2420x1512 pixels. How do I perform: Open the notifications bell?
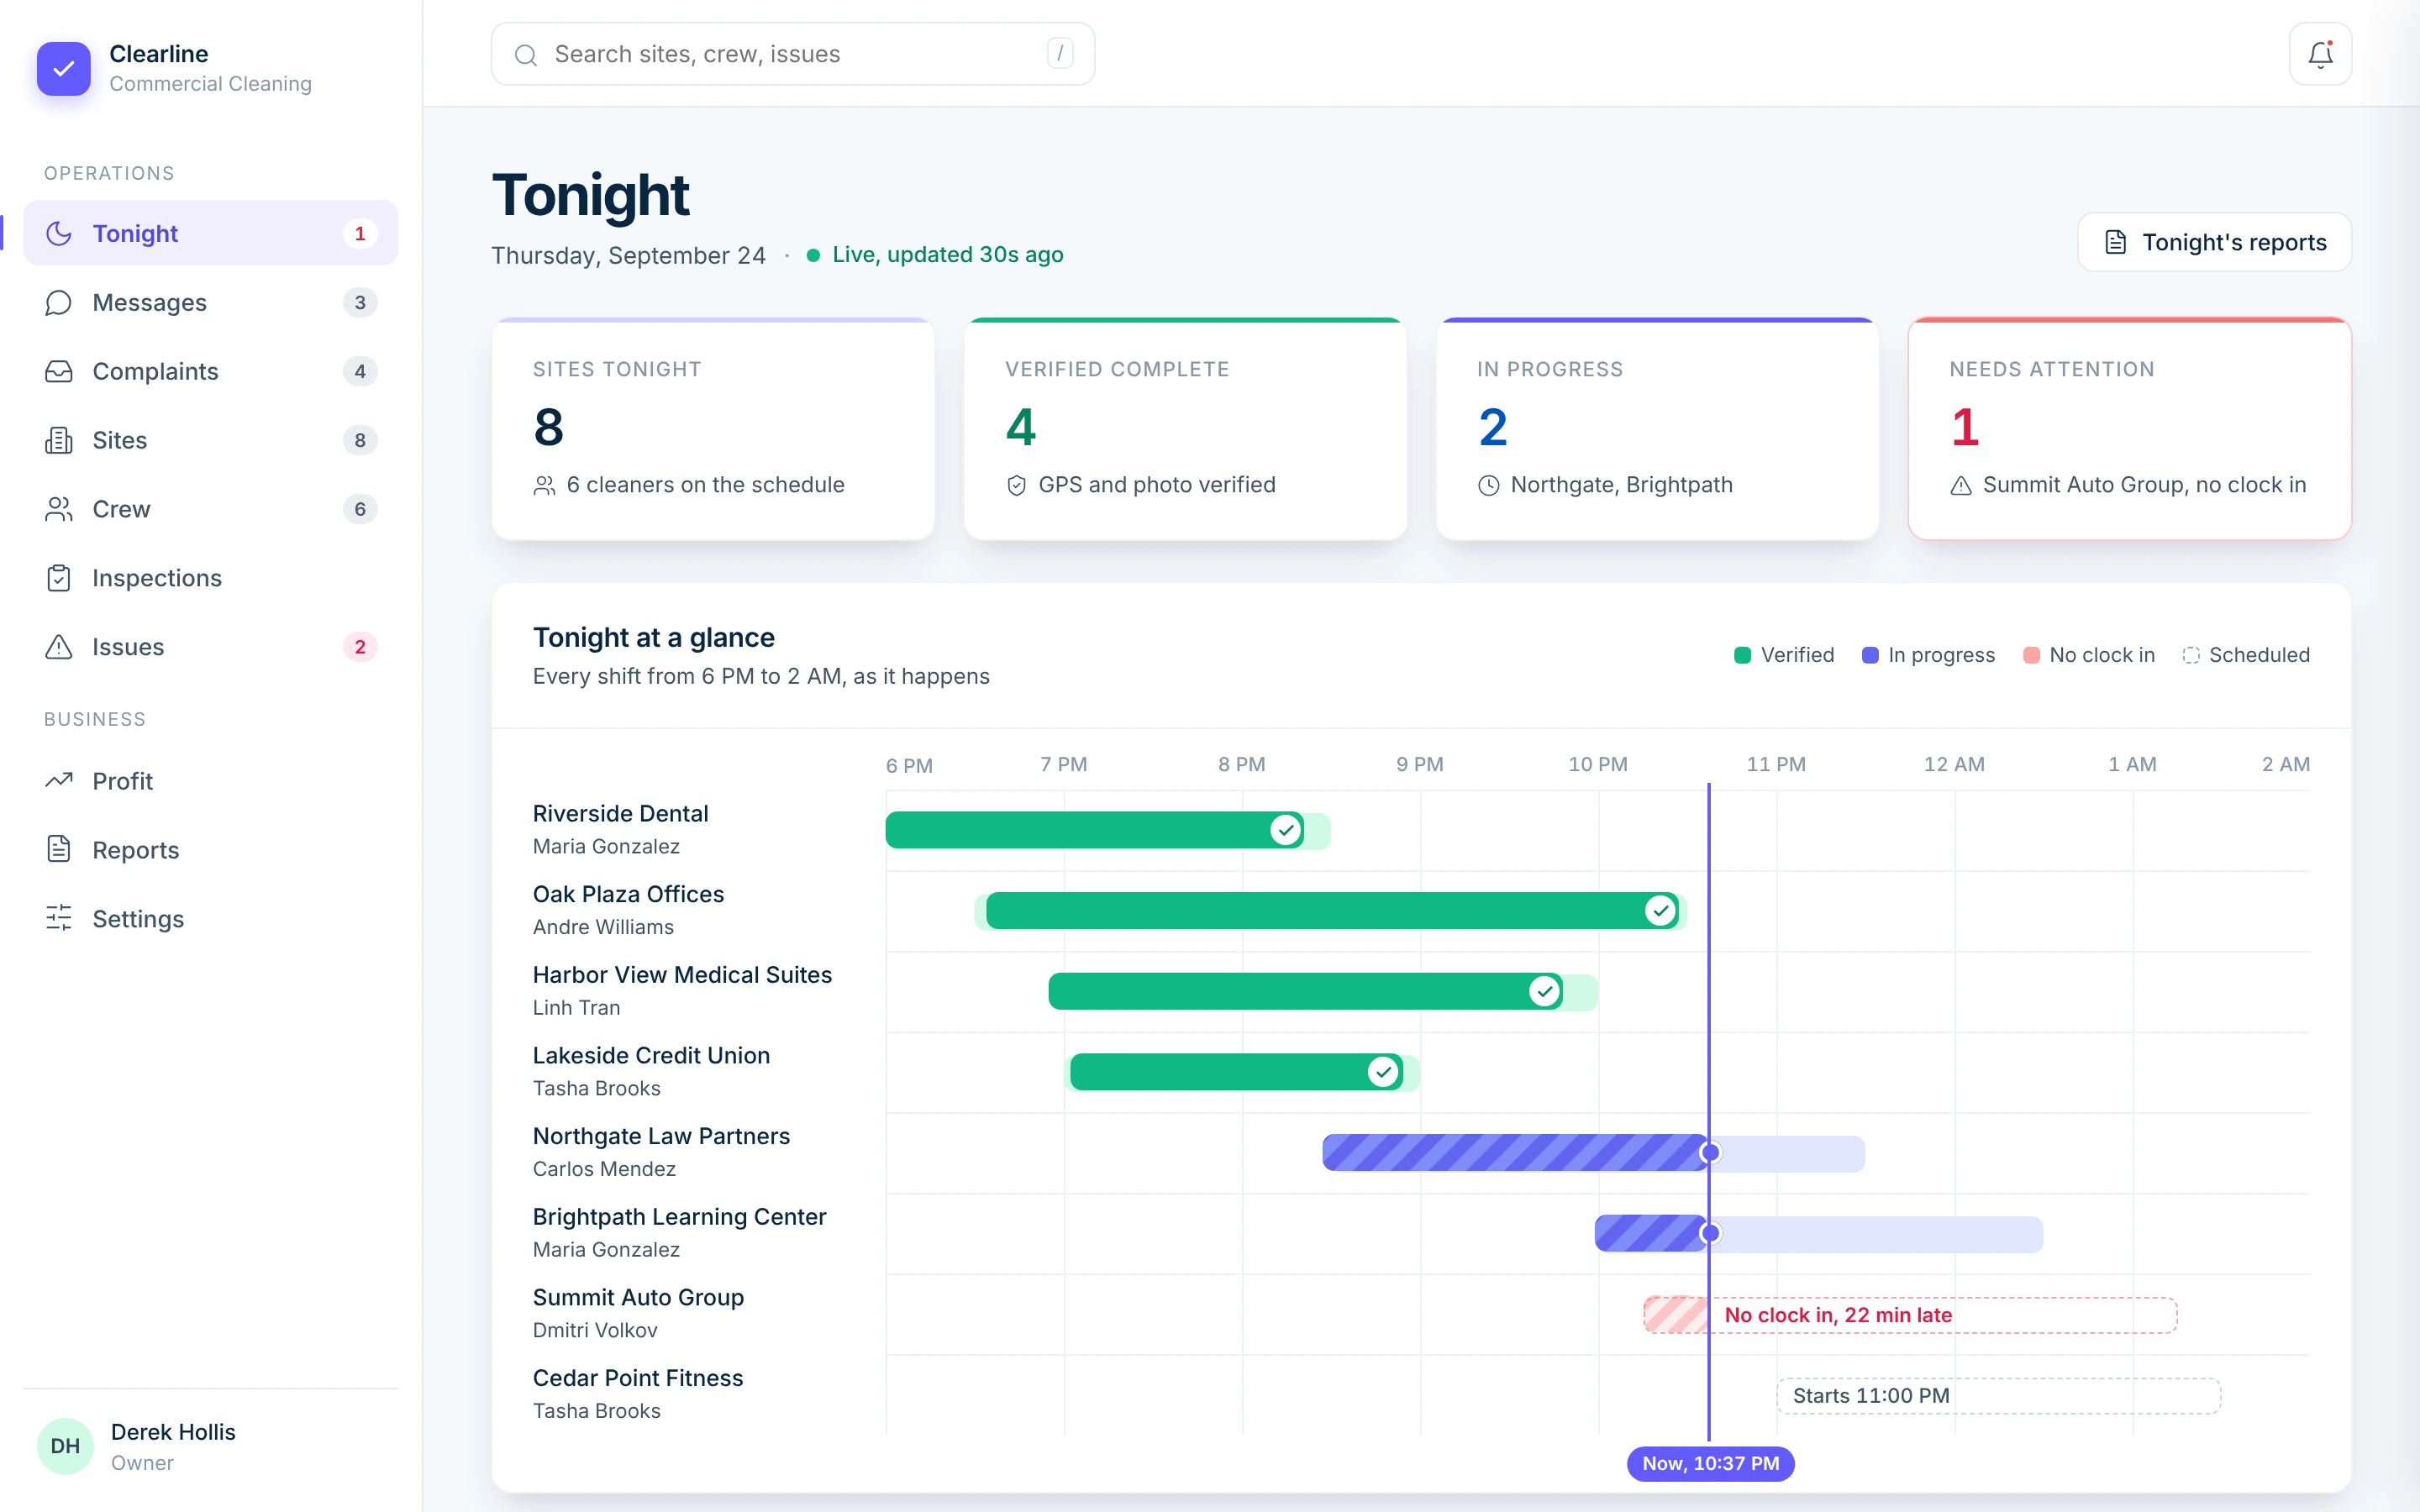point(2320,54)
